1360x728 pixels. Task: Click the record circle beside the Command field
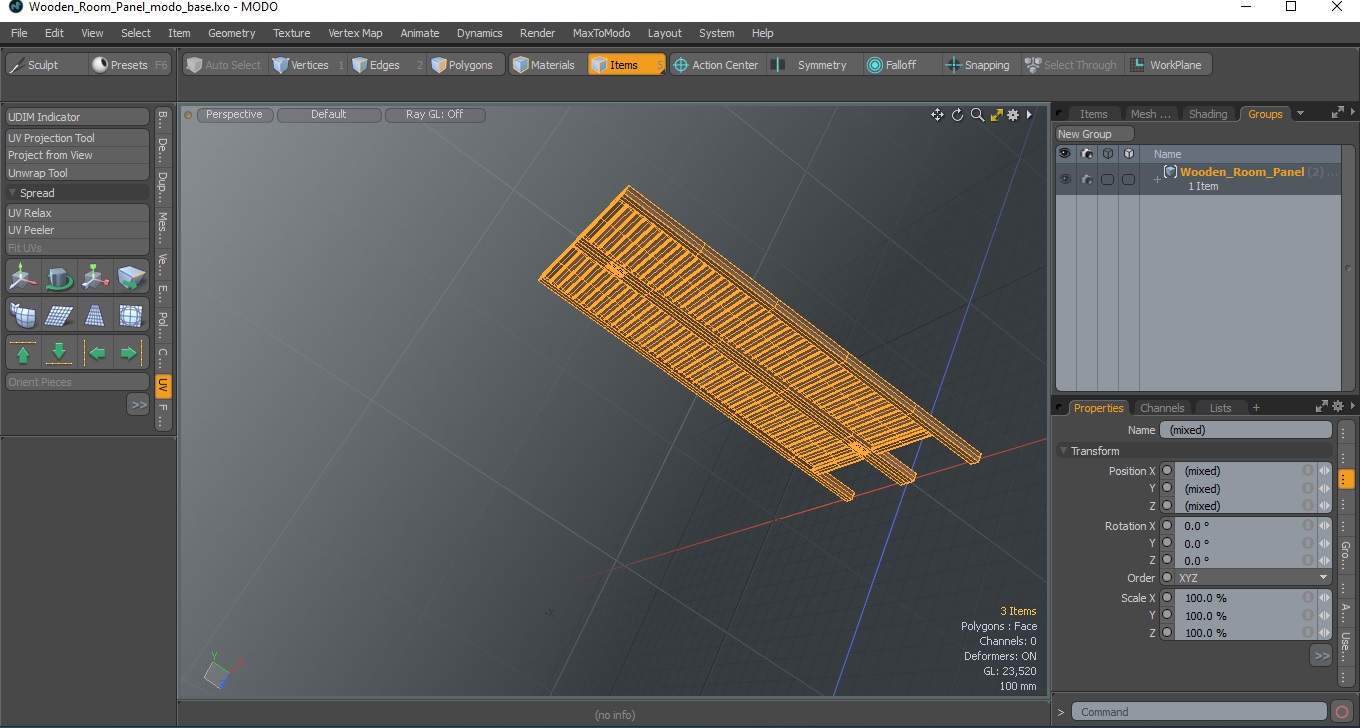click(1342, 712)
